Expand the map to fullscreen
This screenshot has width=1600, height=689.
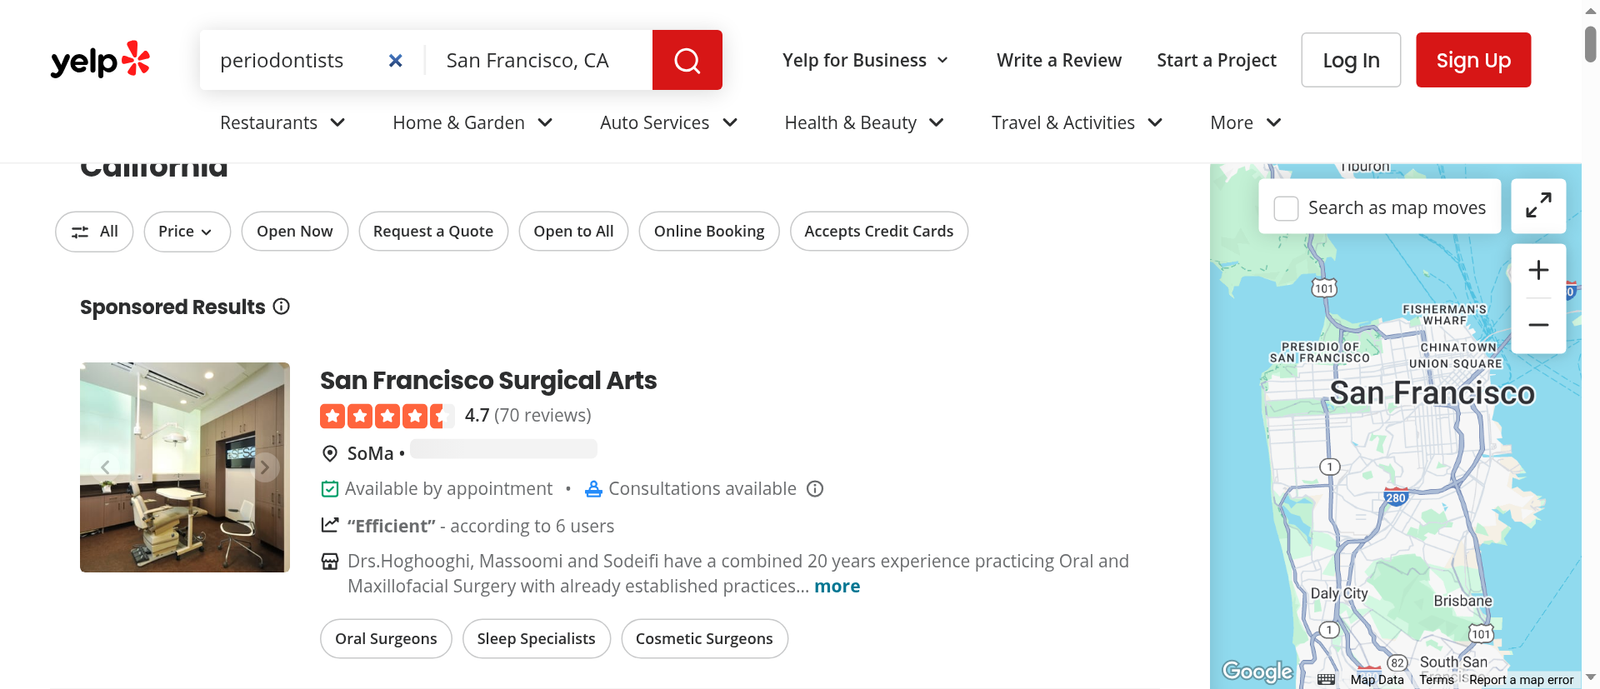[1538, 206]
